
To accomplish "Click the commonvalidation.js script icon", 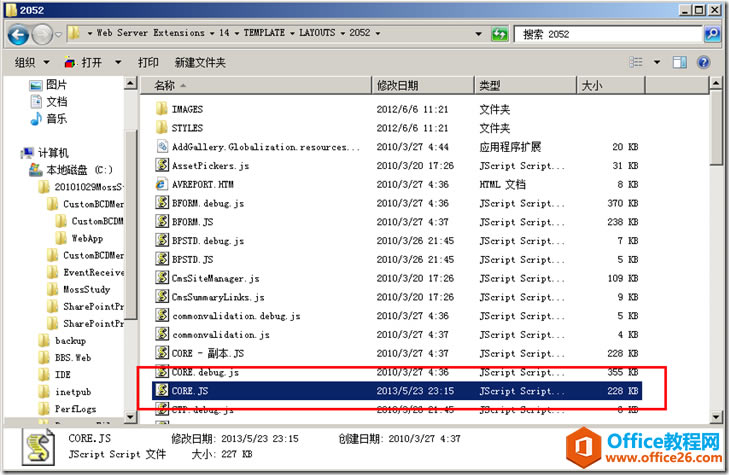I will pyautogui.click(x=161, y=334).
